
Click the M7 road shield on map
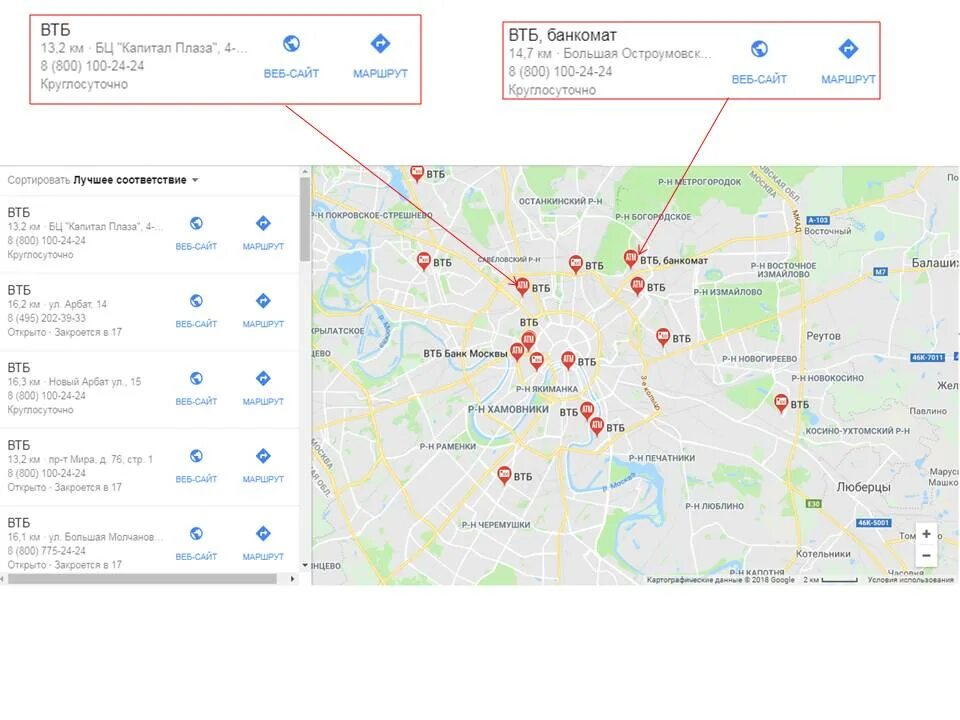point(880,272)
